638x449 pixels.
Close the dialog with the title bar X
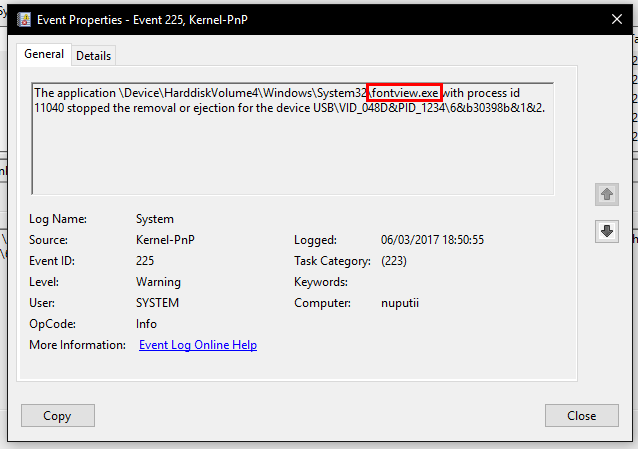(x=614, y=18)
